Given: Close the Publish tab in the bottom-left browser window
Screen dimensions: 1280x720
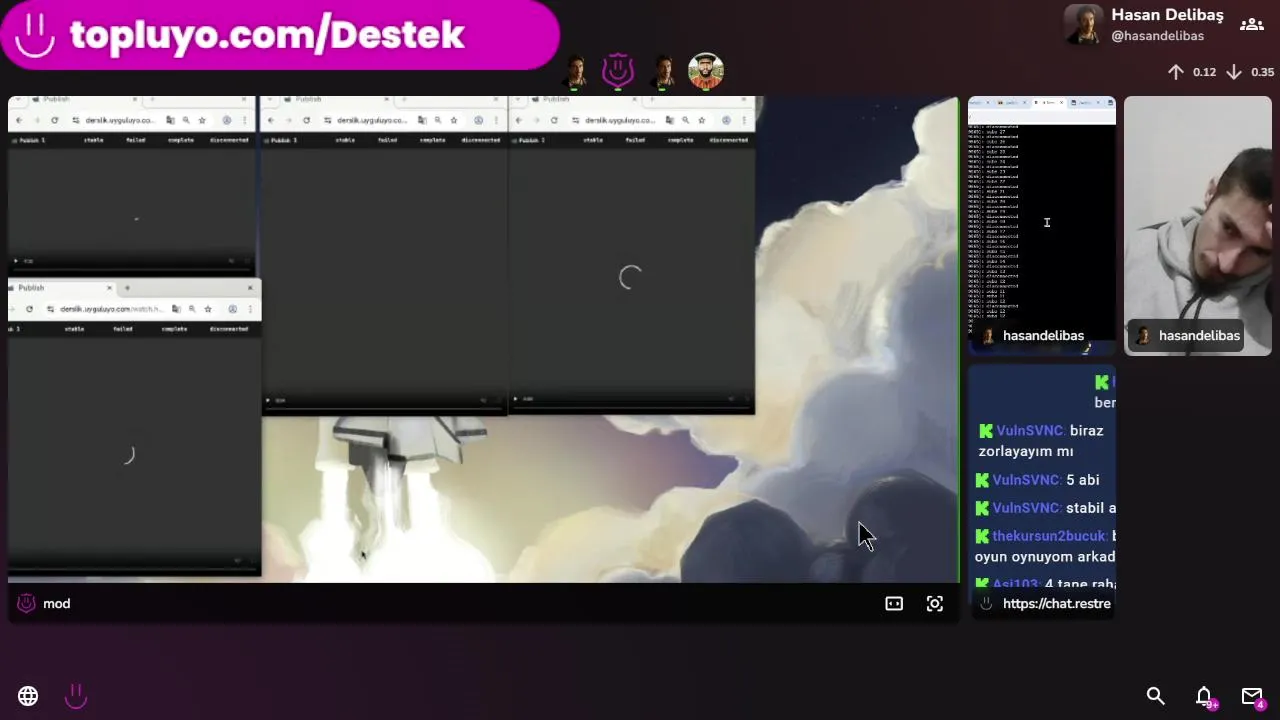Looking at the screenshot, I should tap(109, 288).
